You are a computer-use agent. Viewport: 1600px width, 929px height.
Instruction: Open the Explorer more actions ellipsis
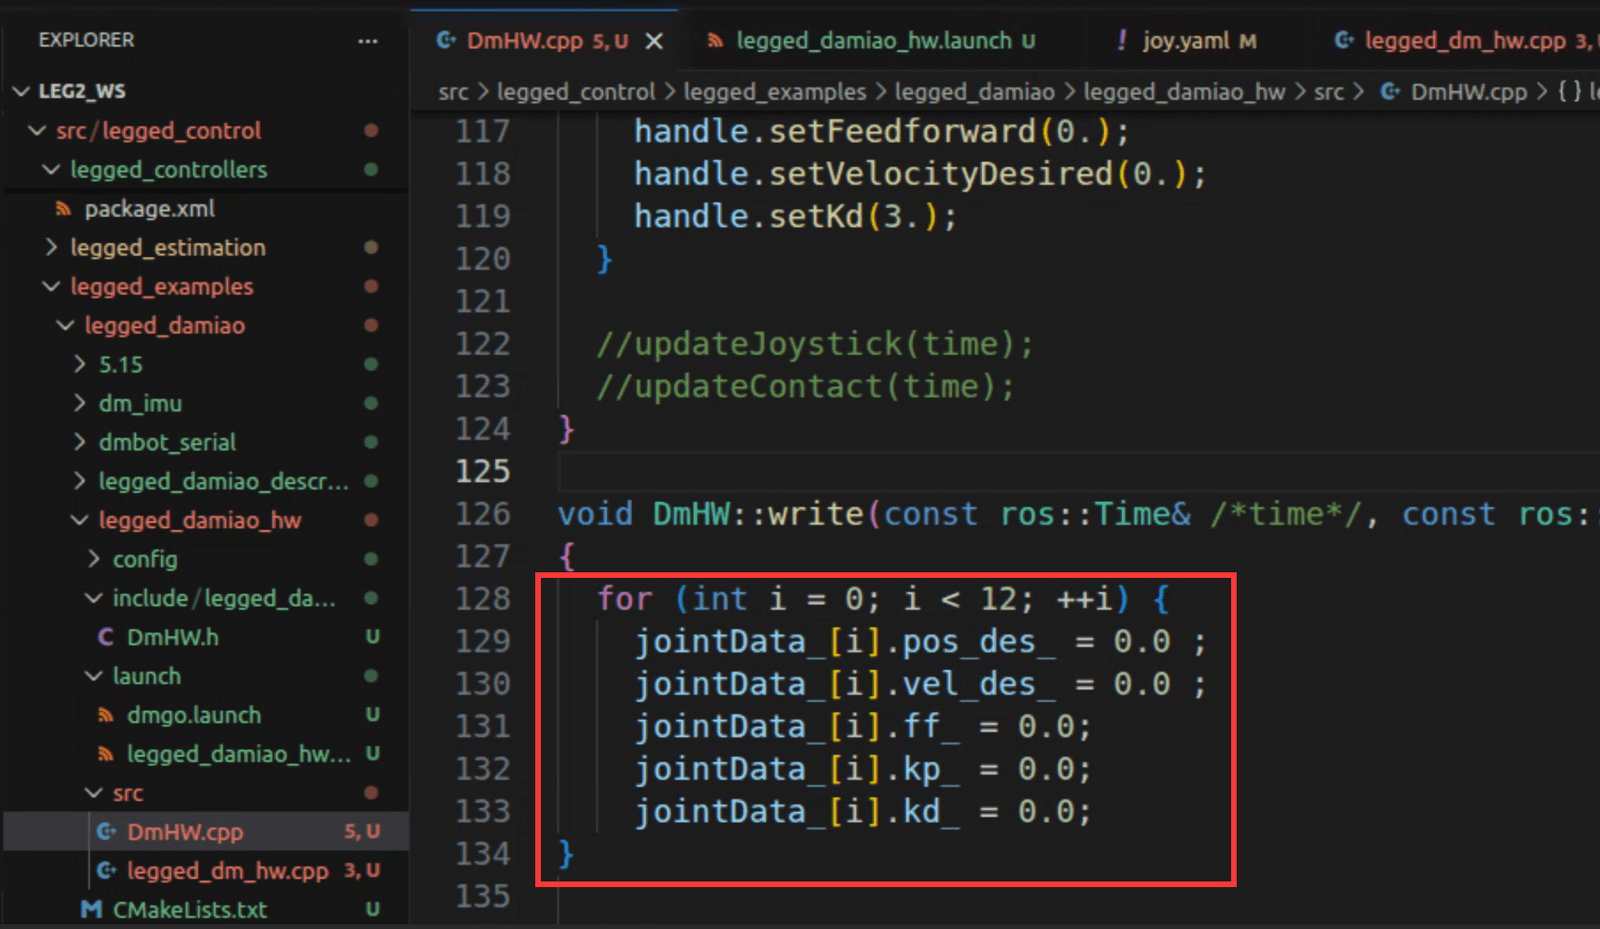click(368, 41)
